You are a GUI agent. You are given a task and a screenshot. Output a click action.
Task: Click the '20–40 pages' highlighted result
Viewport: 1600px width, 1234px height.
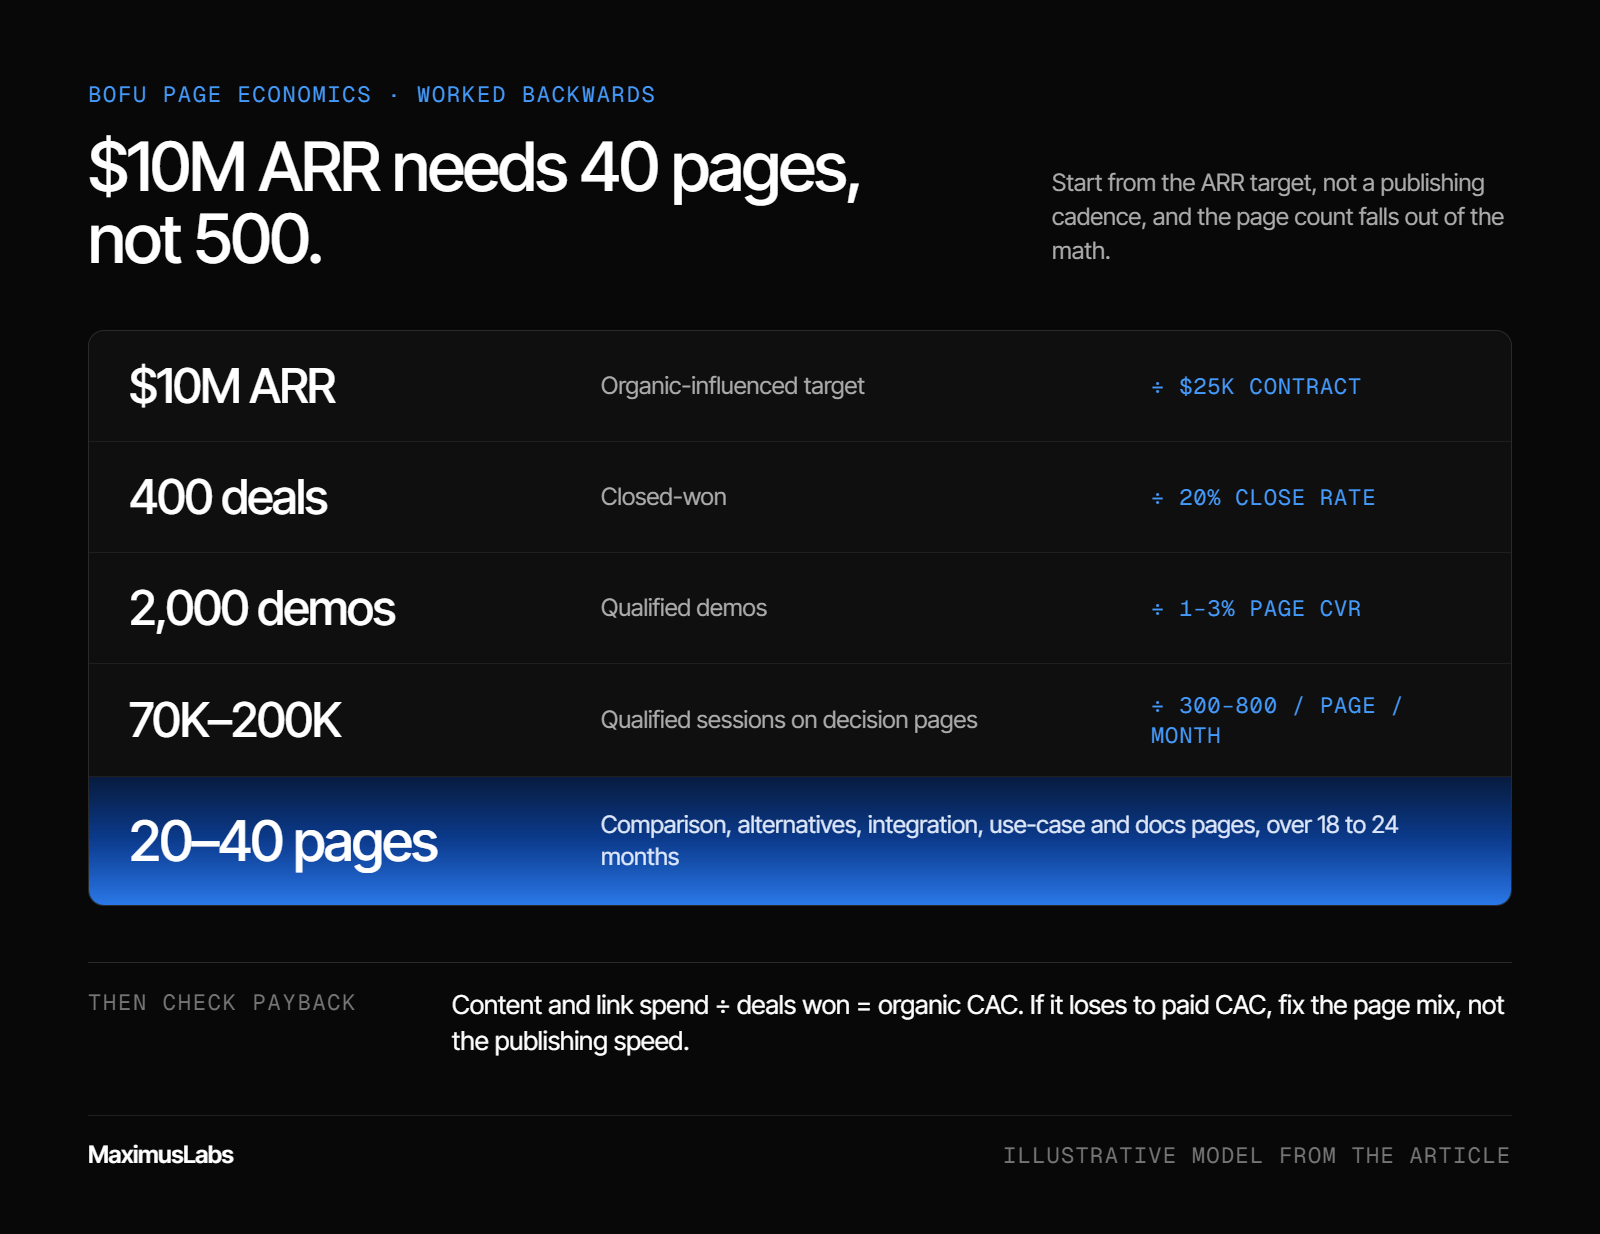(283, 842)
